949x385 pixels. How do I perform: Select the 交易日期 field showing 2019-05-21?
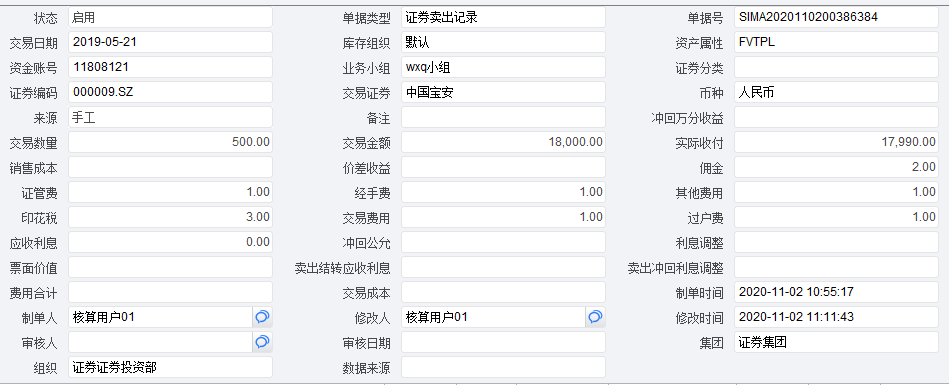tap(170, 42)
